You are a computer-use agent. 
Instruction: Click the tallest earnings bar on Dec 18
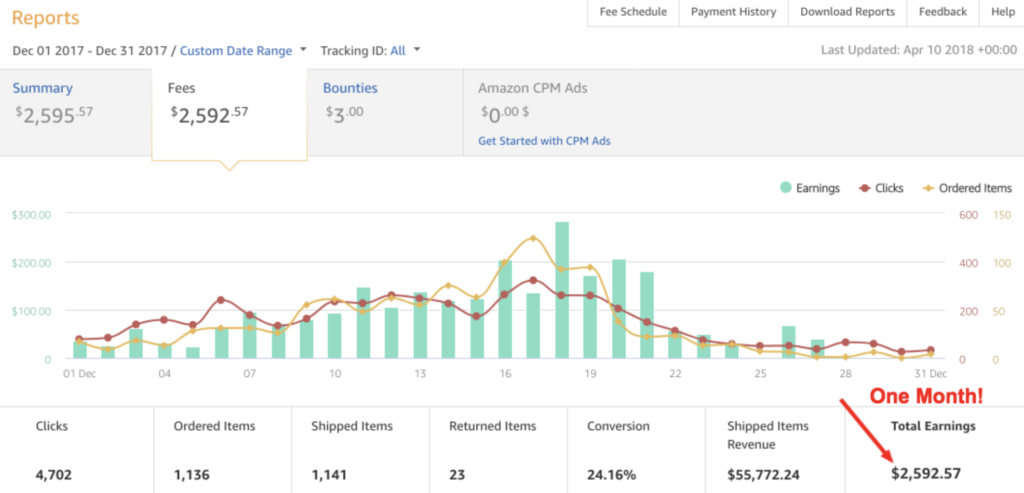(x=562, y=290)
